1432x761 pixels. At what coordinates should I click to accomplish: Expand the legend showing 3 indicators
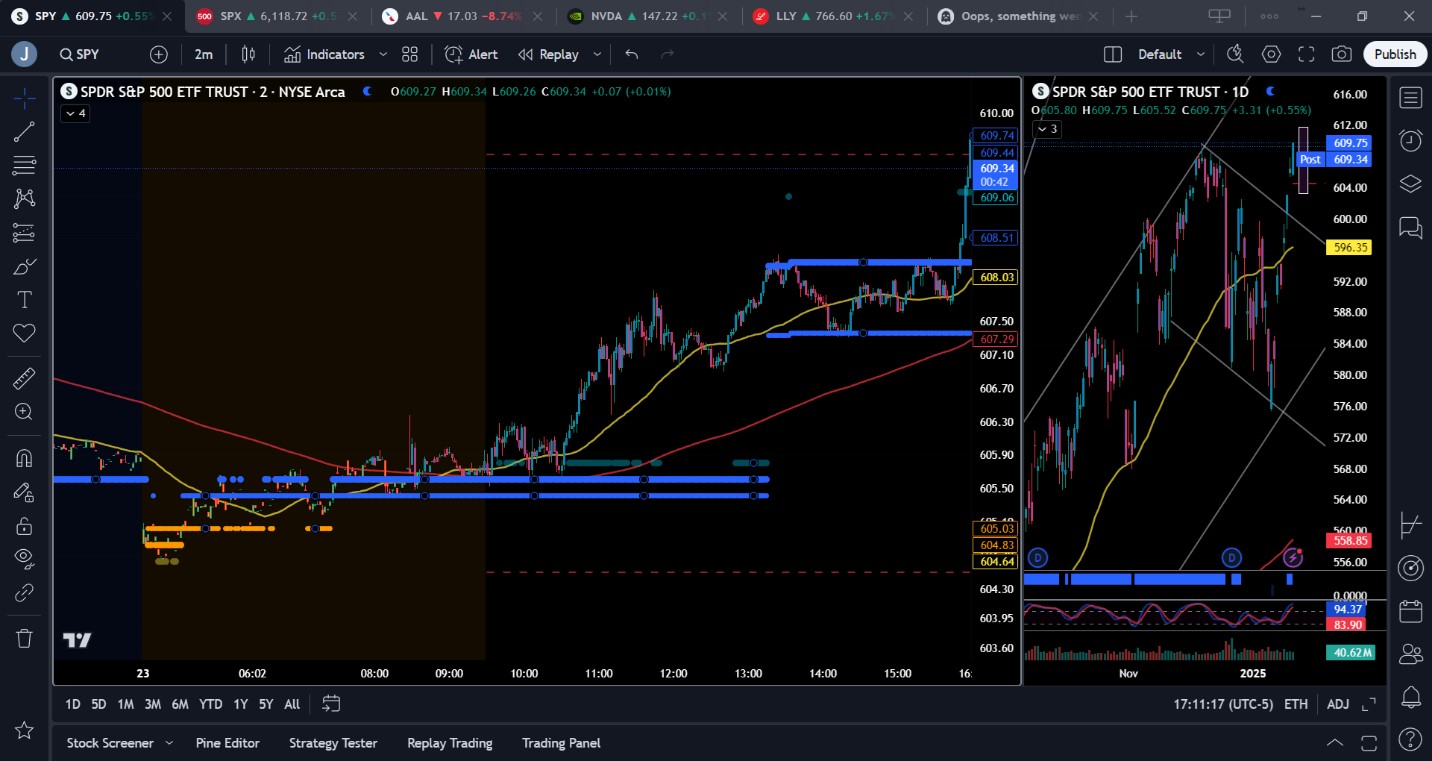coord(1046,129)
